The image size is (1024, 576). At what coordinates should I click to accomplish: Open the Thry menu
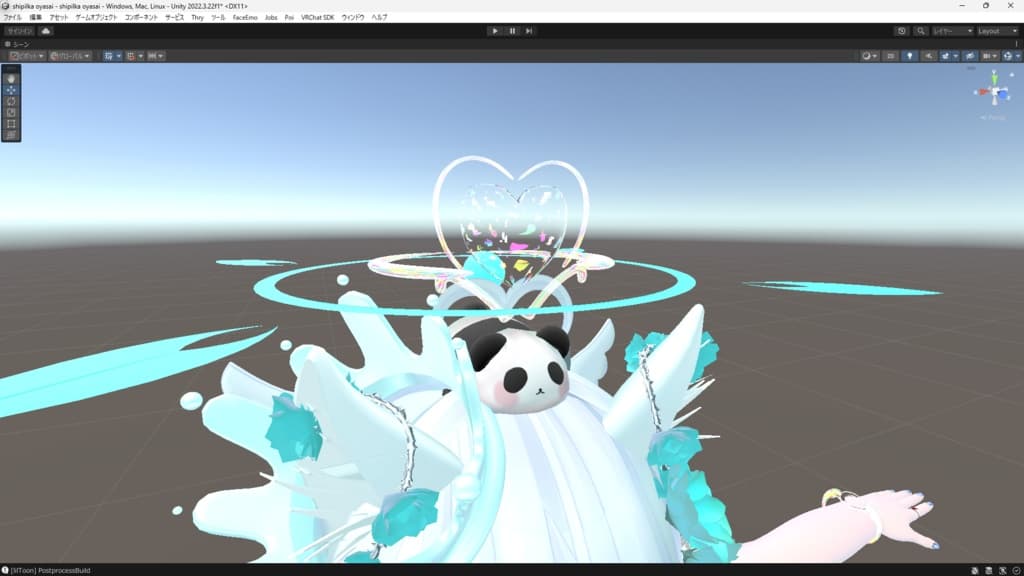pos(197,18)
